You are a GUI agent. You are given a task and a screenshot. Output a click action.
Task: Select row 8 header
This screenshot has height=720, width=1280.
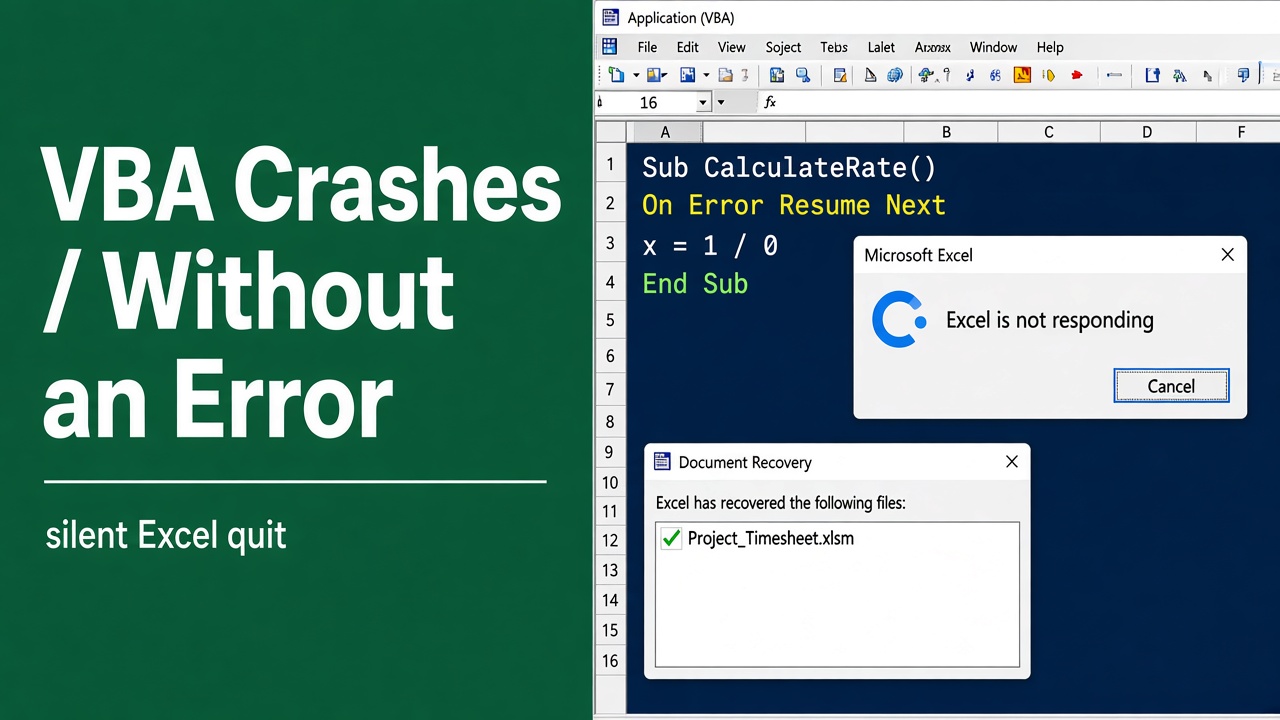(x=610, y=422)
